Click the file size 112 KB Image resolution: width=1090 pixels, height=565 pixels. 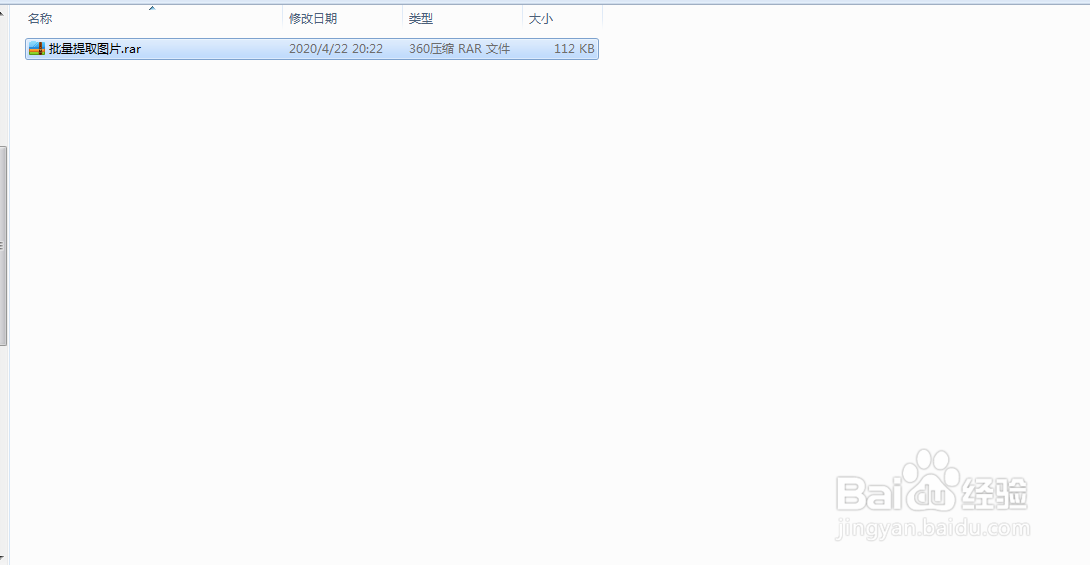pos(574,49)
